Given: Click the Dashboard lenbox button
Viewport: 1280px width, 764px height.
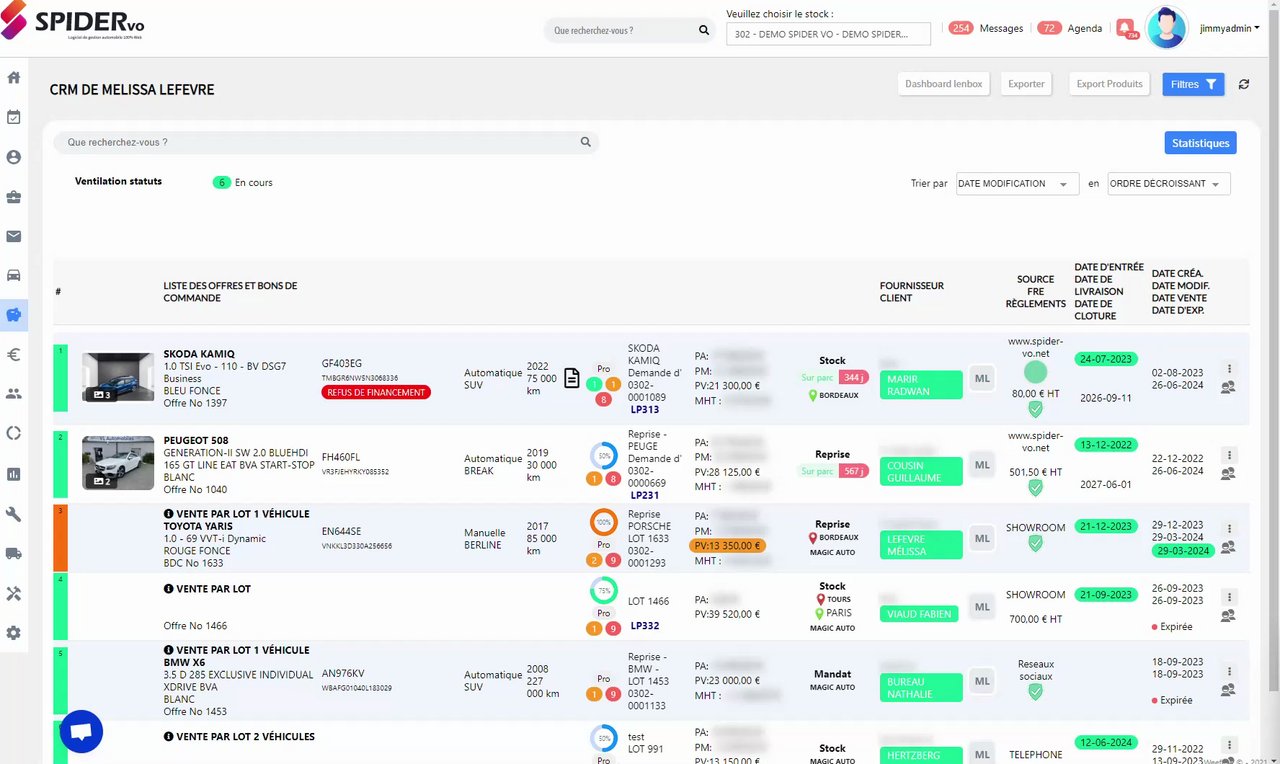Looking at the screenshot, I should point(944,84).
